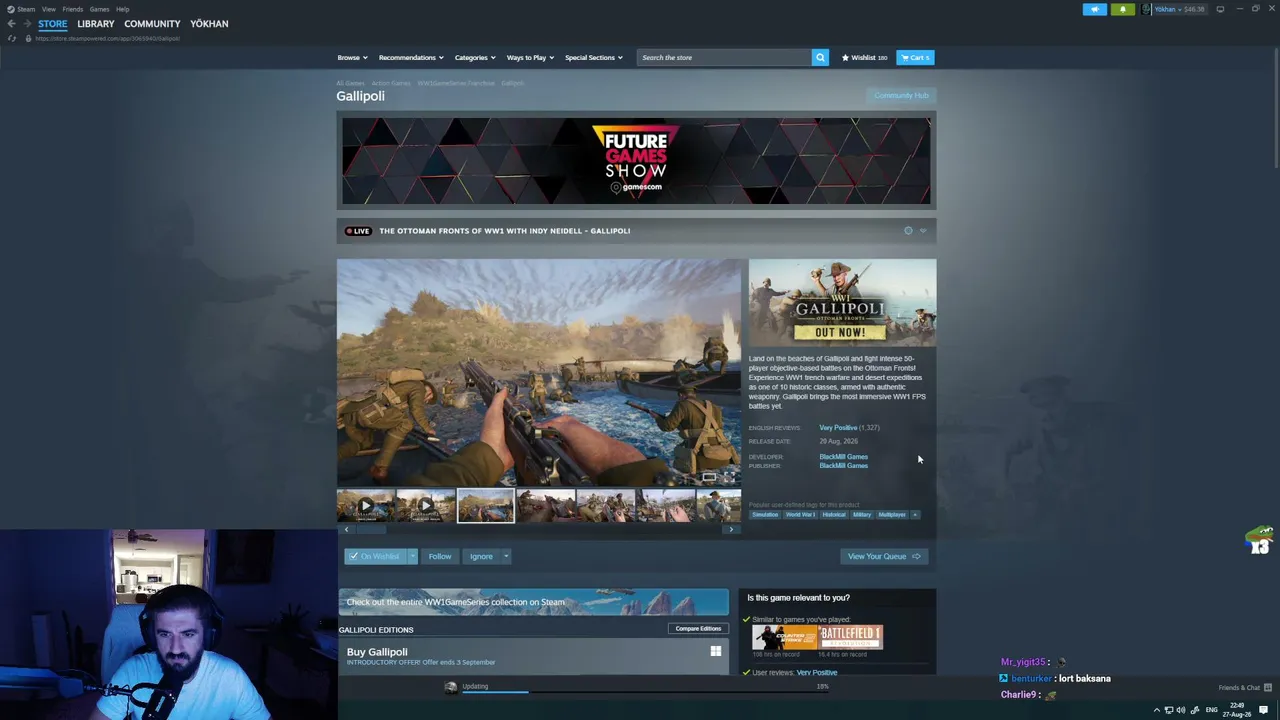
Task: Switch to the LIBRARY tab
Action: (x=96, y=24)
